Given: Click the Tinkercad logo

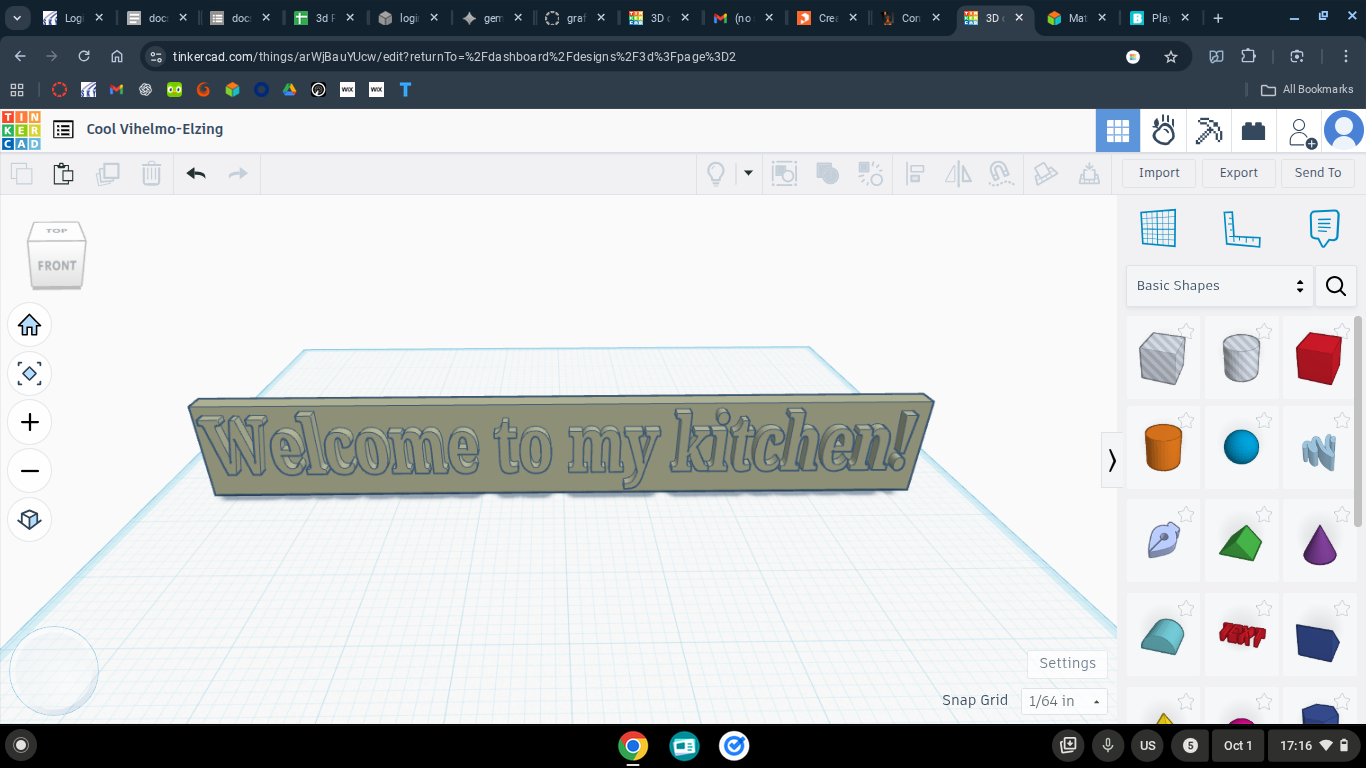Looking at the screenshot, I should tap(21, 130).
